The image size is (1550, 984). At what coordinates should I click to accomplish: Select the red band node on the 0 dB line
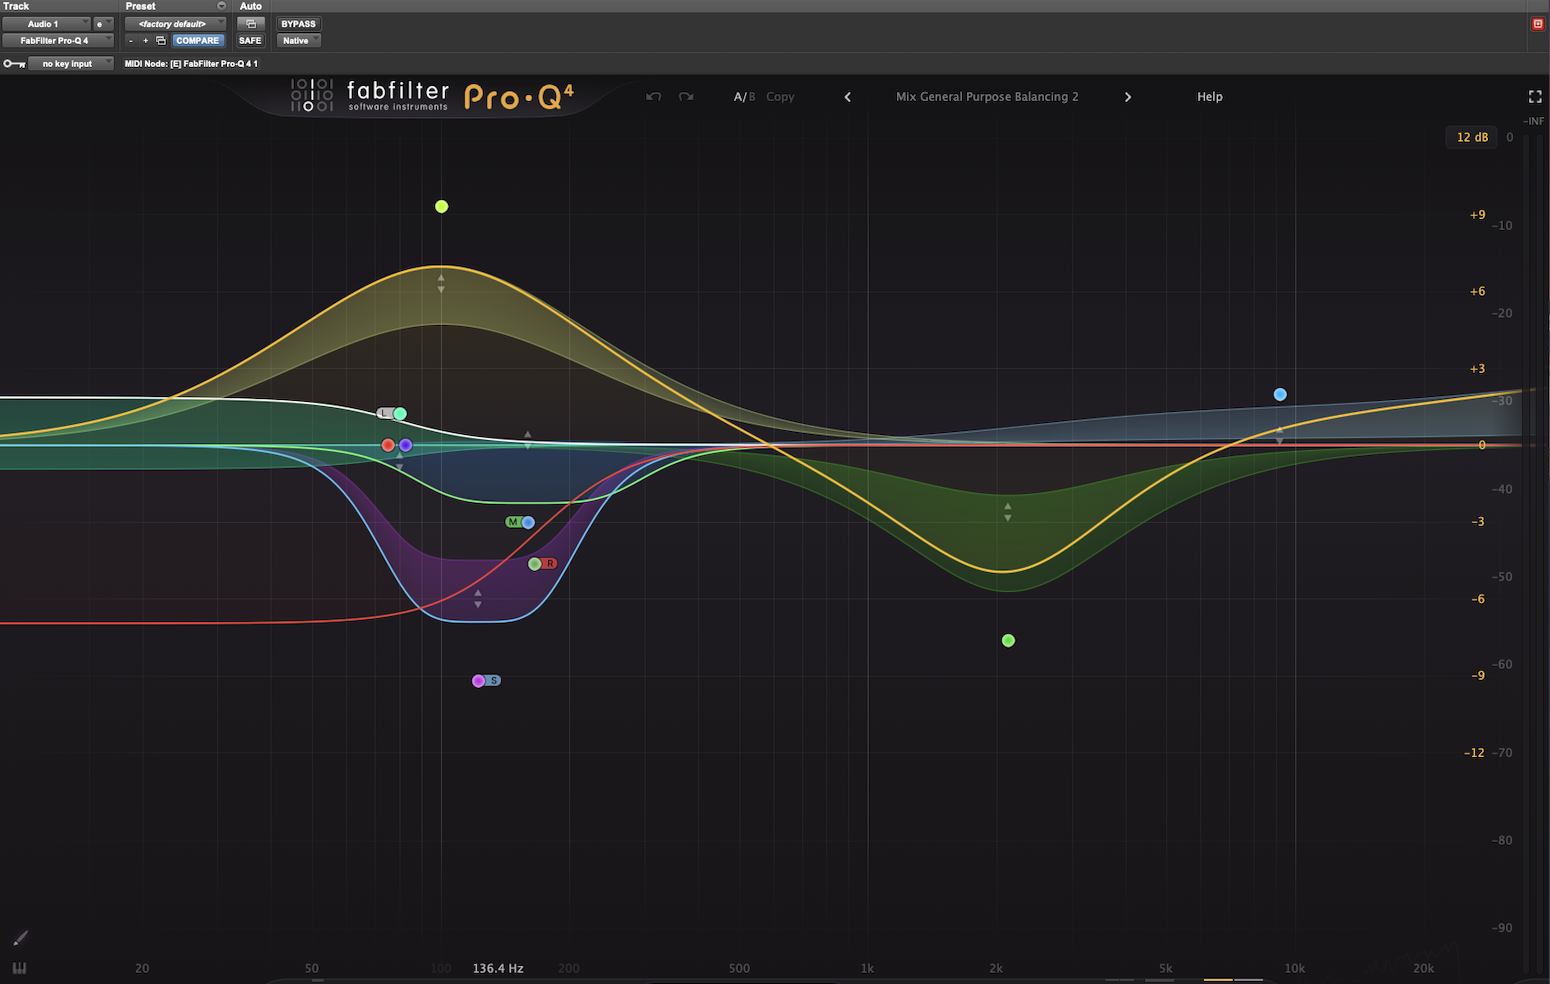(x=388, y=445)
